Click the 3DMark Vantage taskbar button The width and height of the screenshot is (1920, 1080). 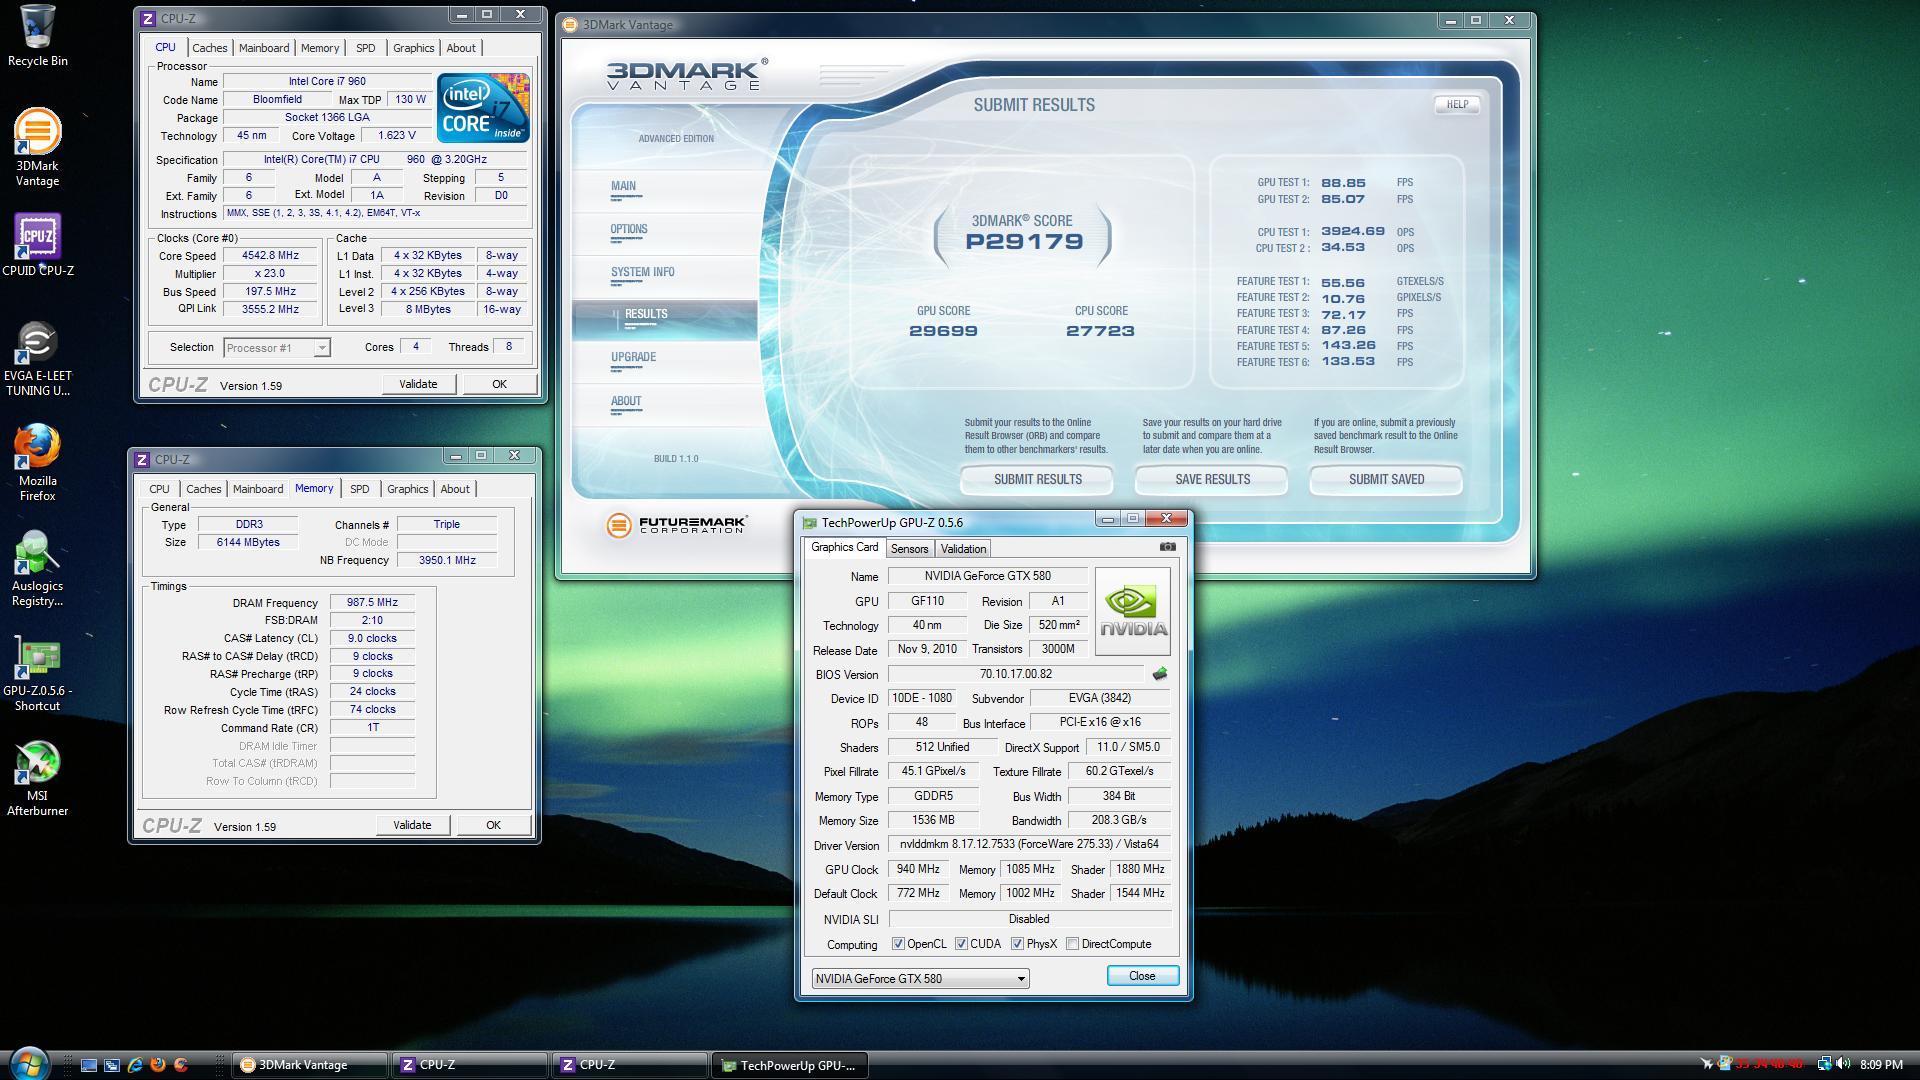(311, 1065)
